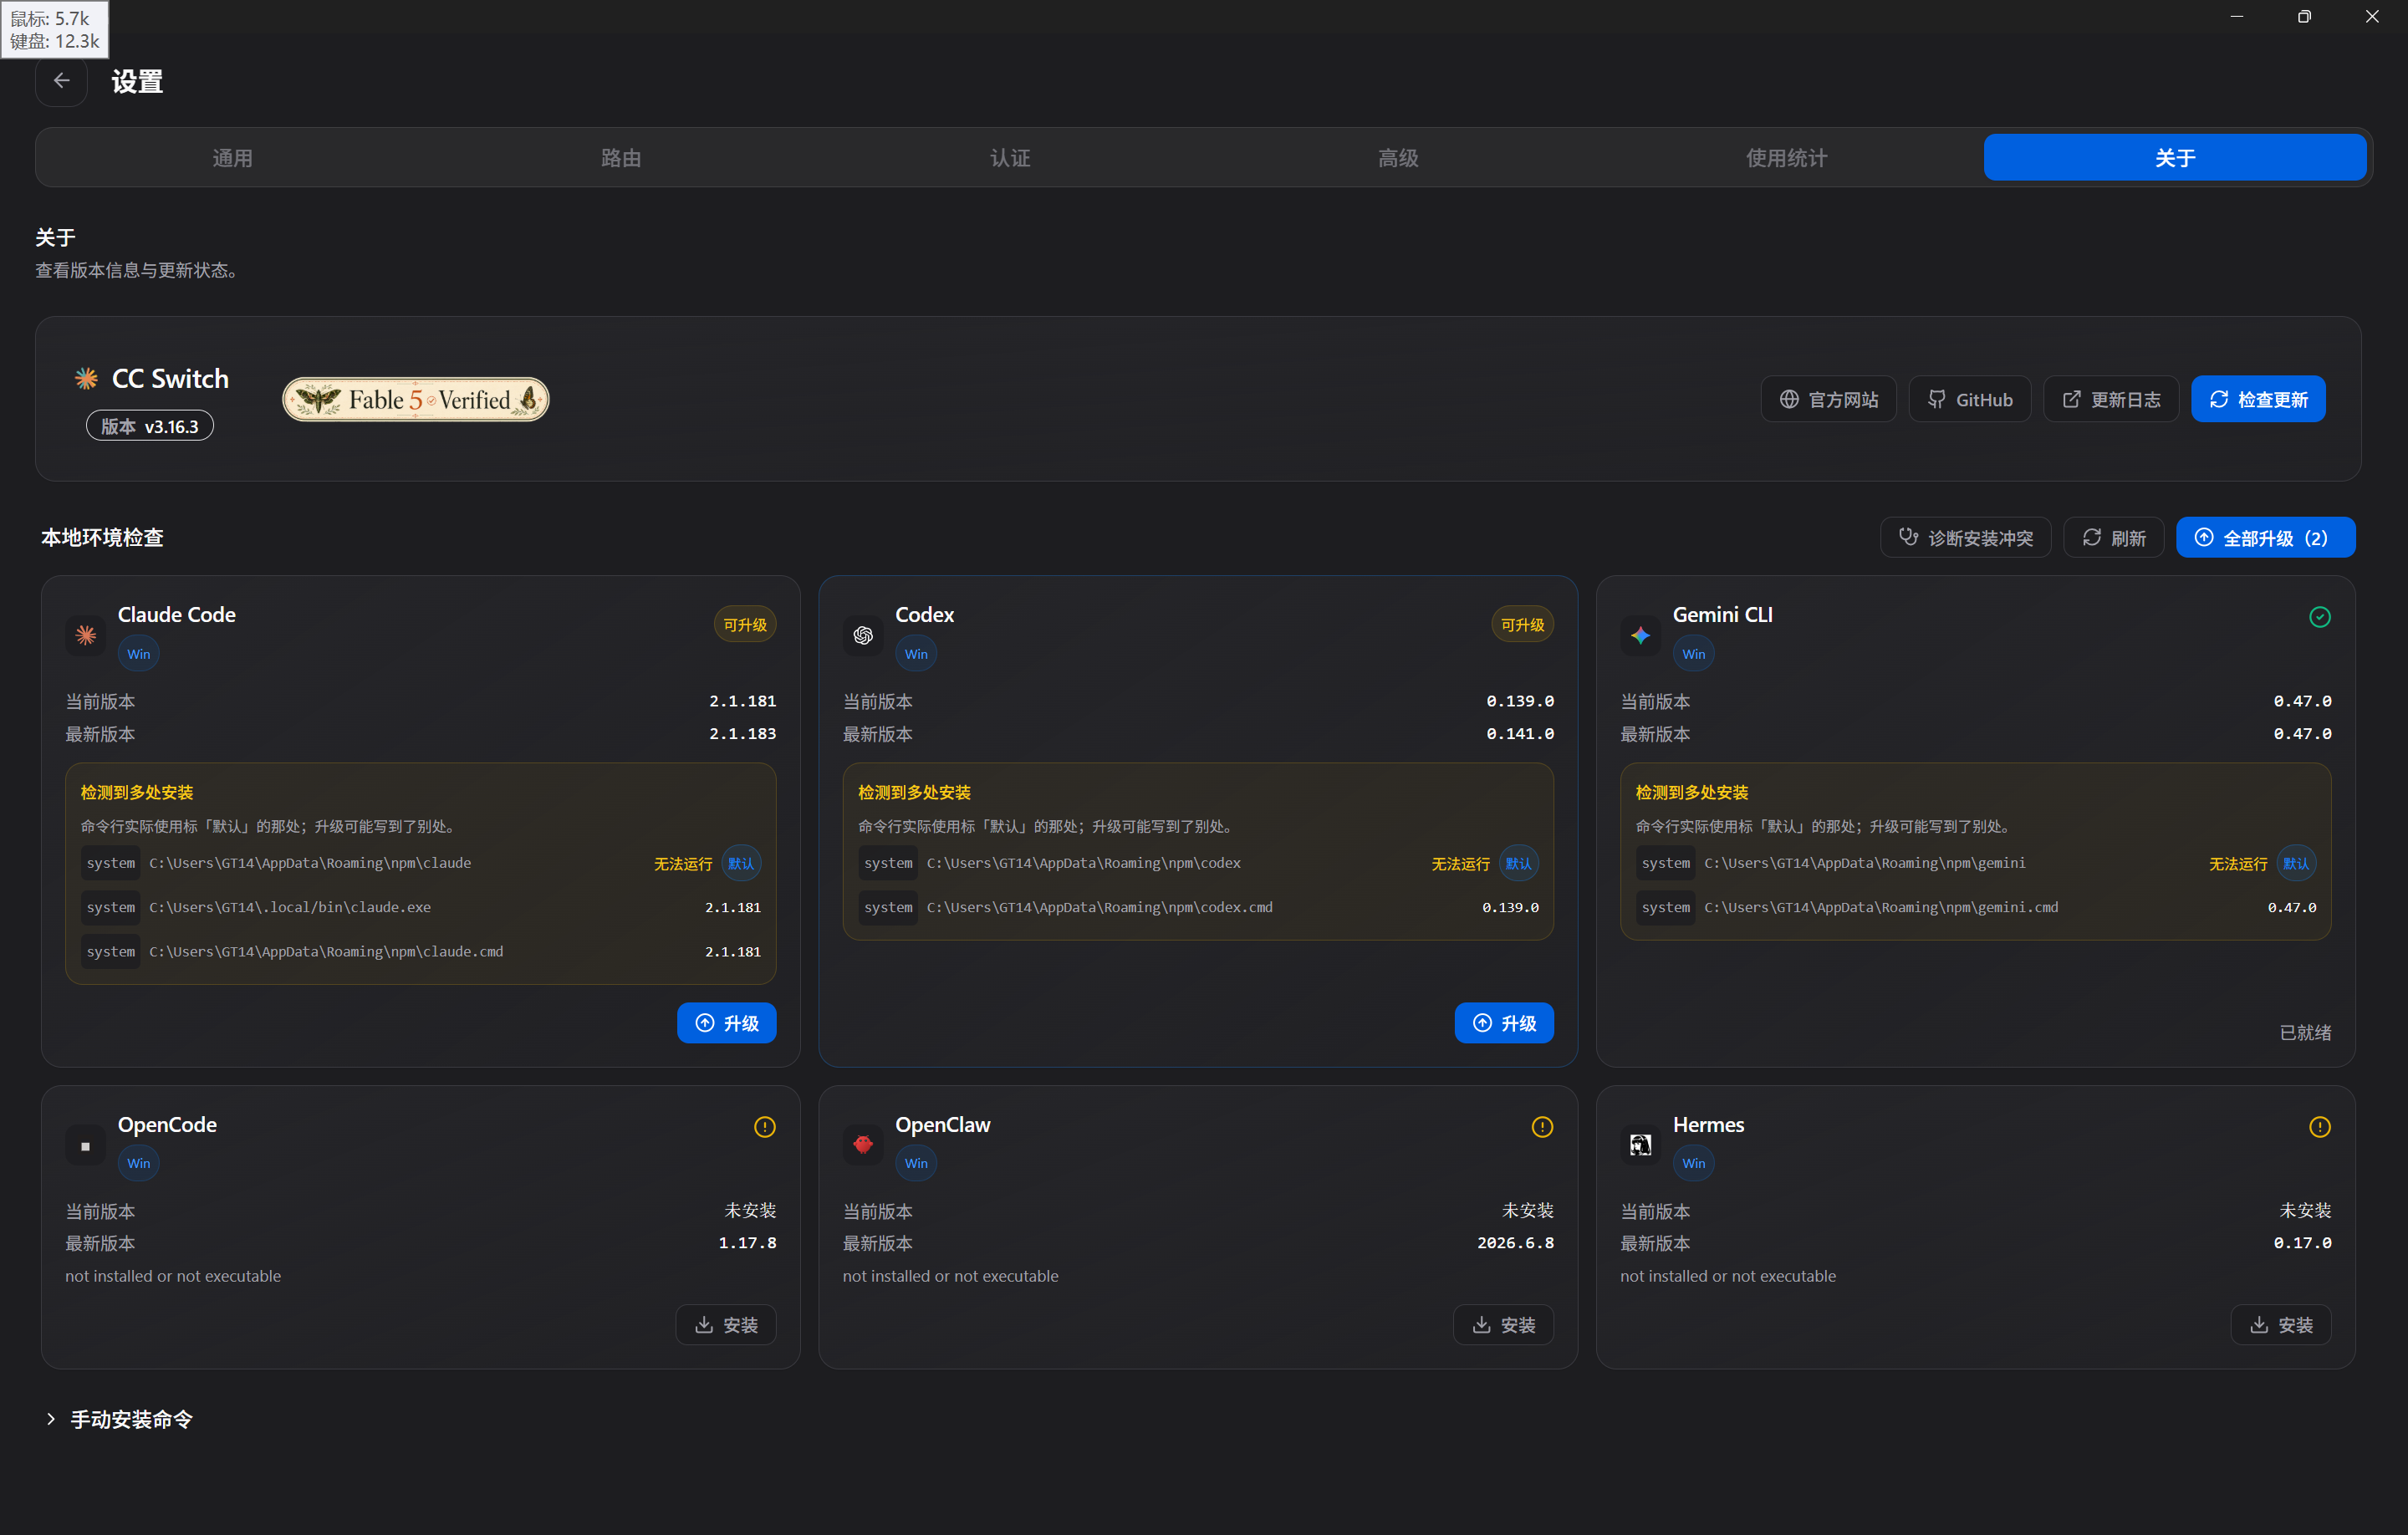The width and height of the screenshot is (2408, 1535).
Task: Click the back arrow next to 设置
Action: (62, 81)
